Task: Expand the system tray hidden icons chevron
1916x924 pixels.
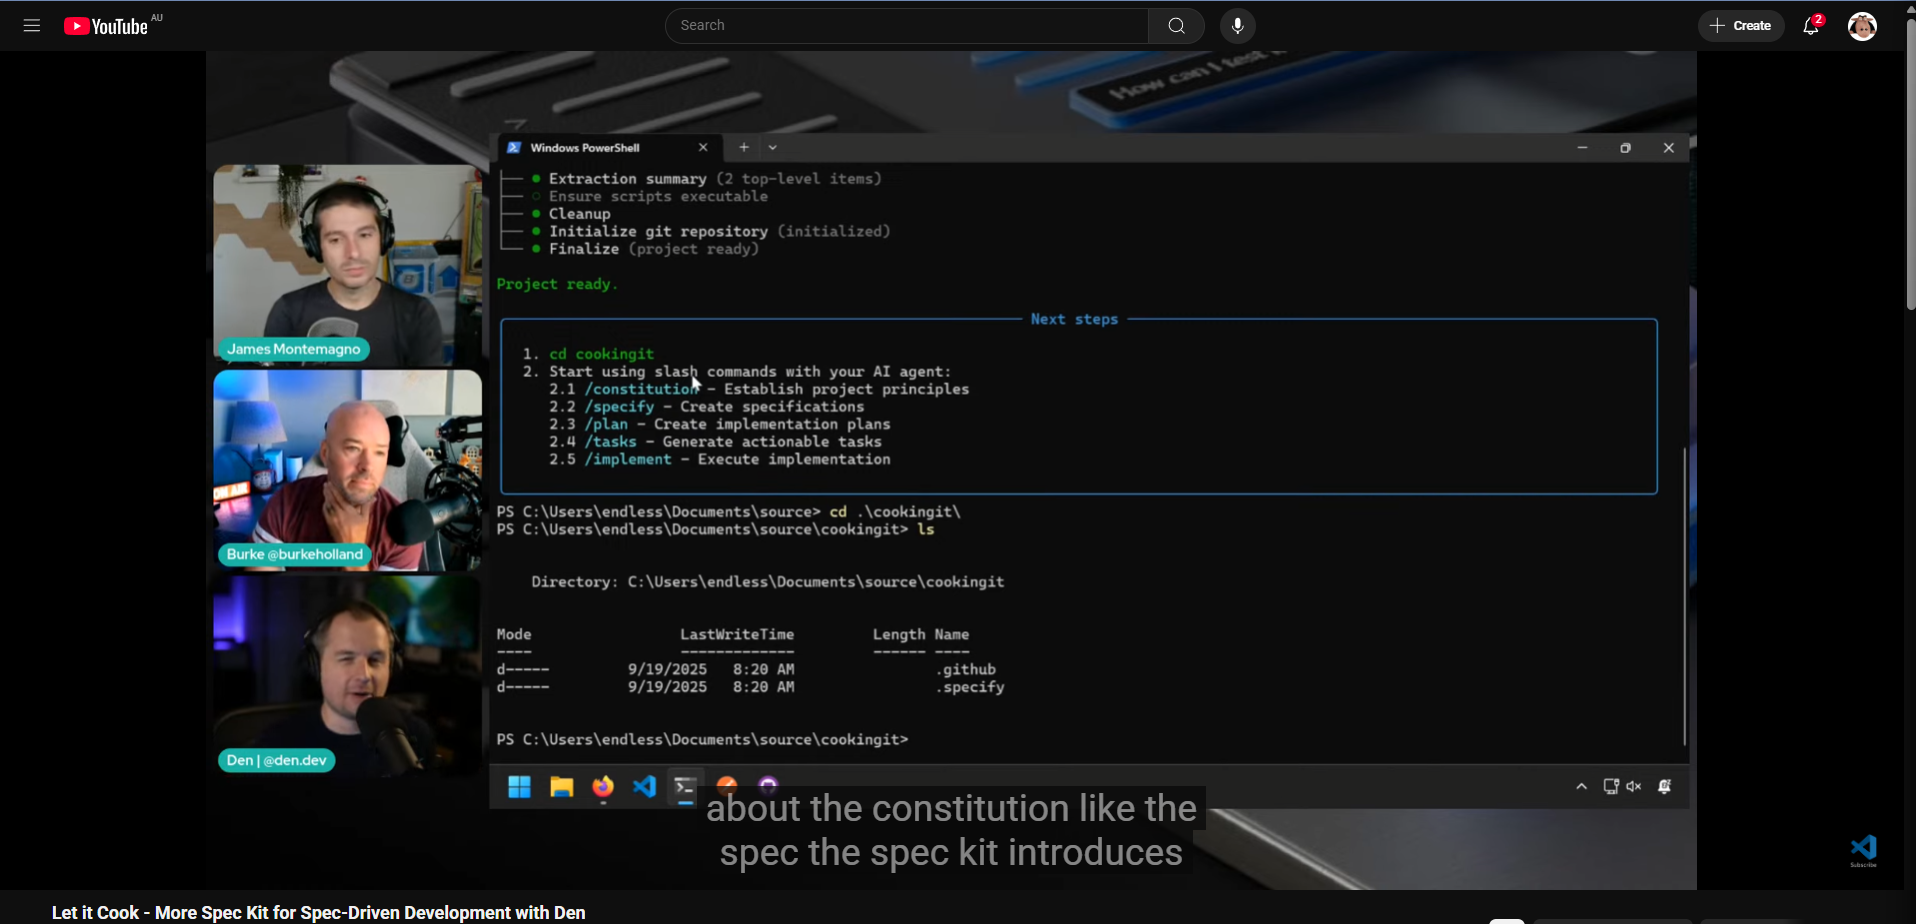Action: pyautogui.click(x=1582, y=787)
